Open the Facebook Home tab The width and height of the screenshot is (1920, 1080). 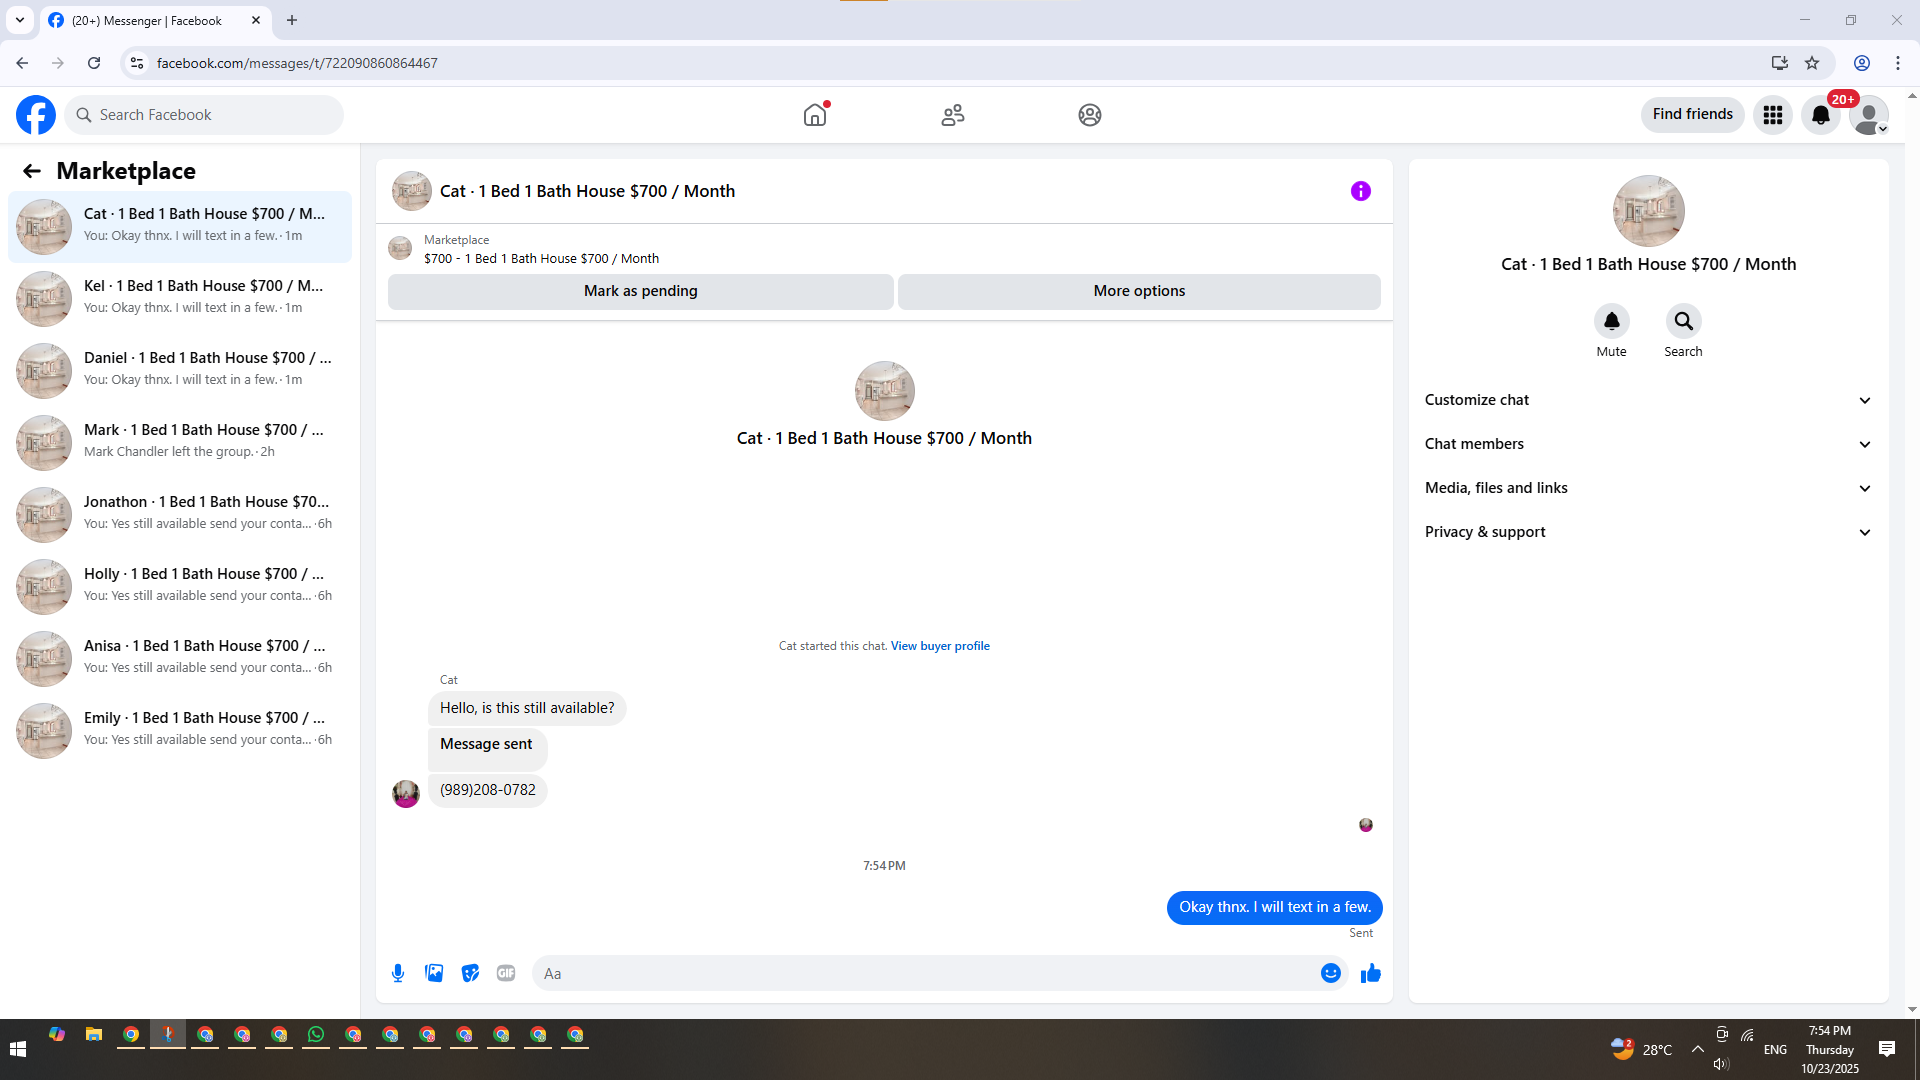[x=815, y=115]
